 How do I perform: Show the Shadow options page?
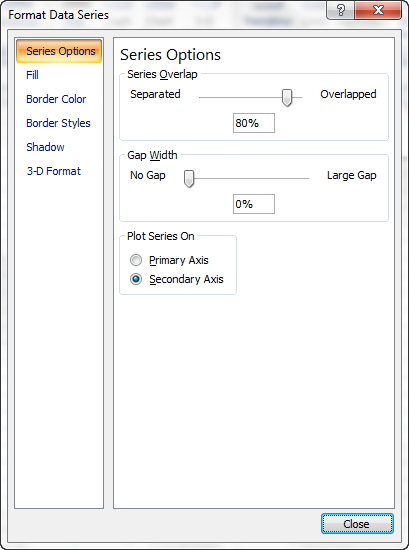pos(45,147)
